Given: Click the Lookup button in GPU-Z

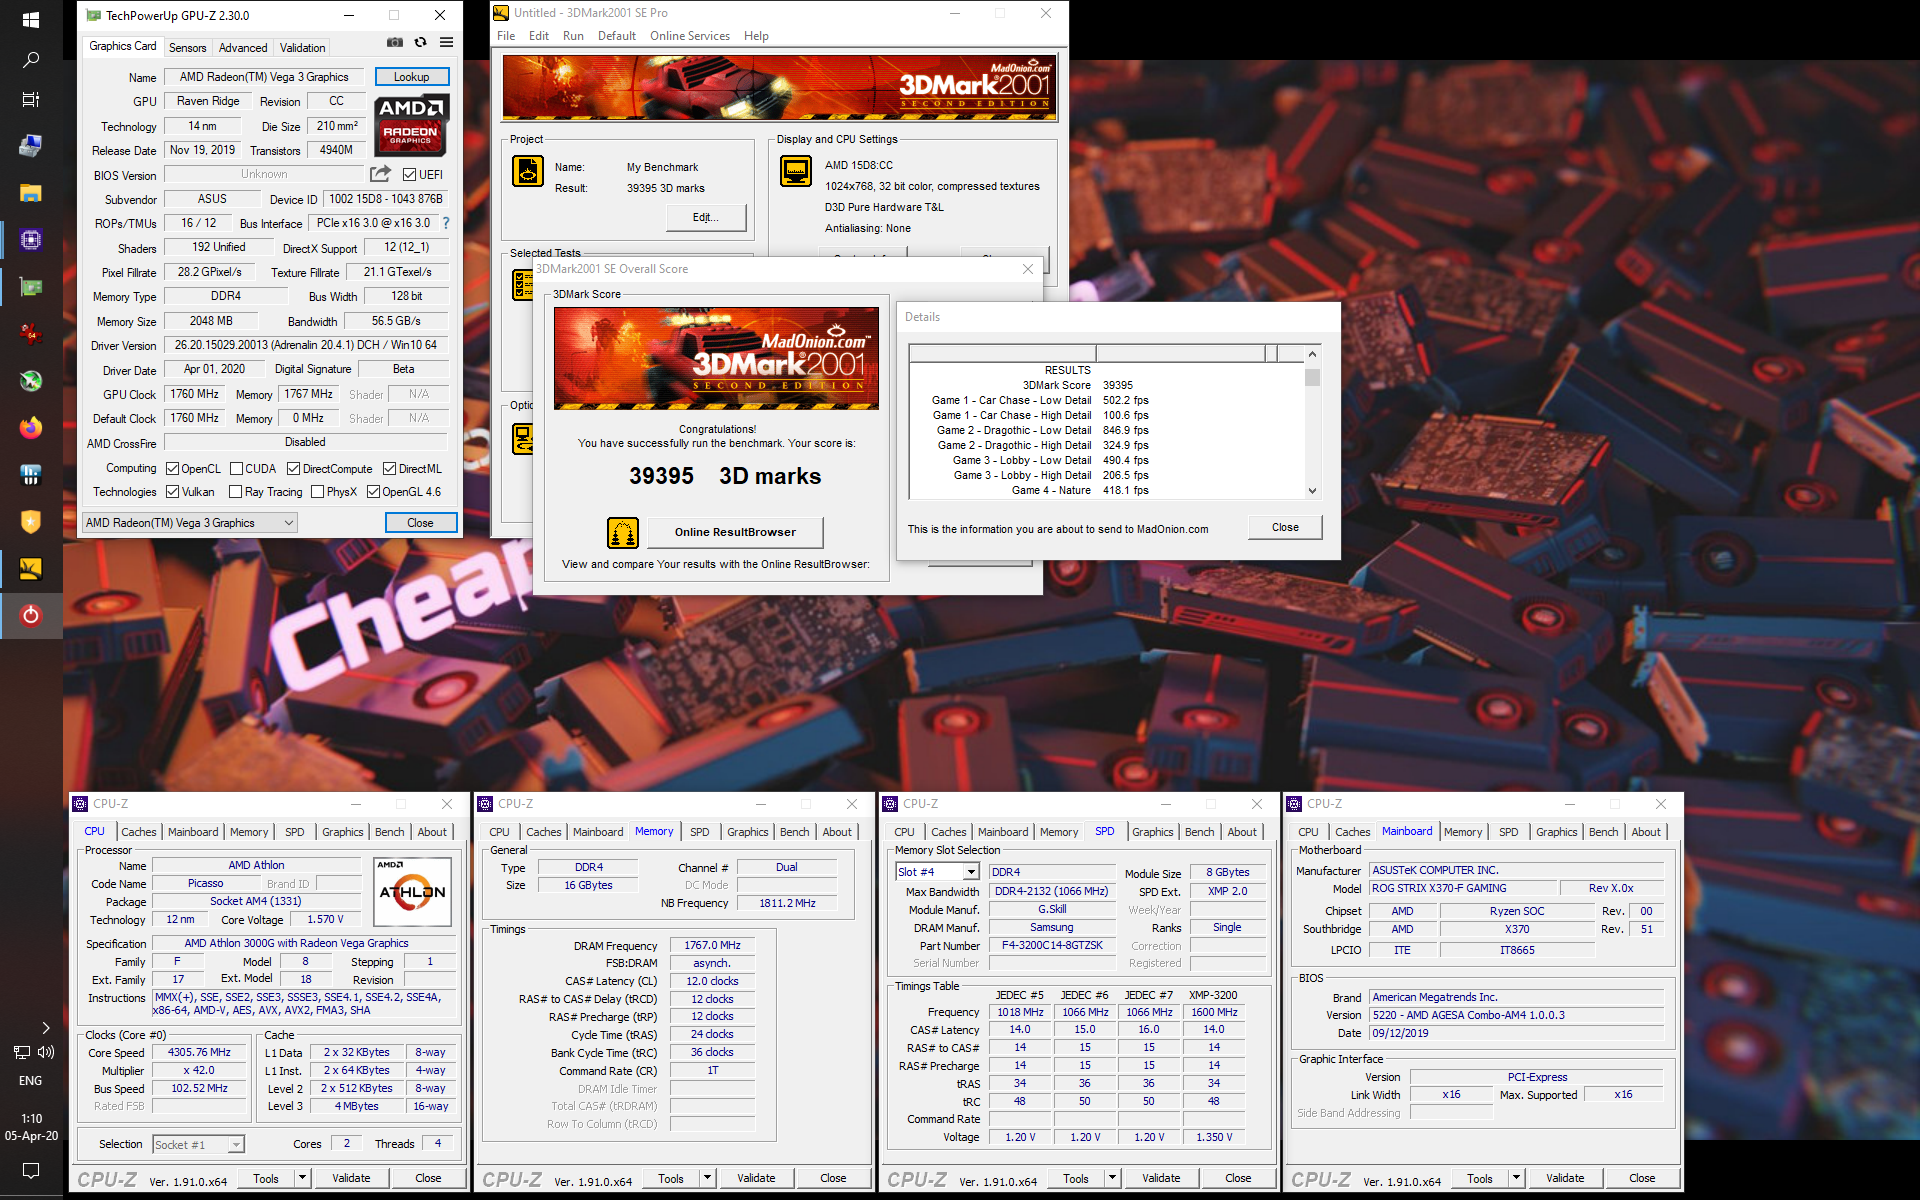Looking at the screenshot, I should click(x=411, y=77).
